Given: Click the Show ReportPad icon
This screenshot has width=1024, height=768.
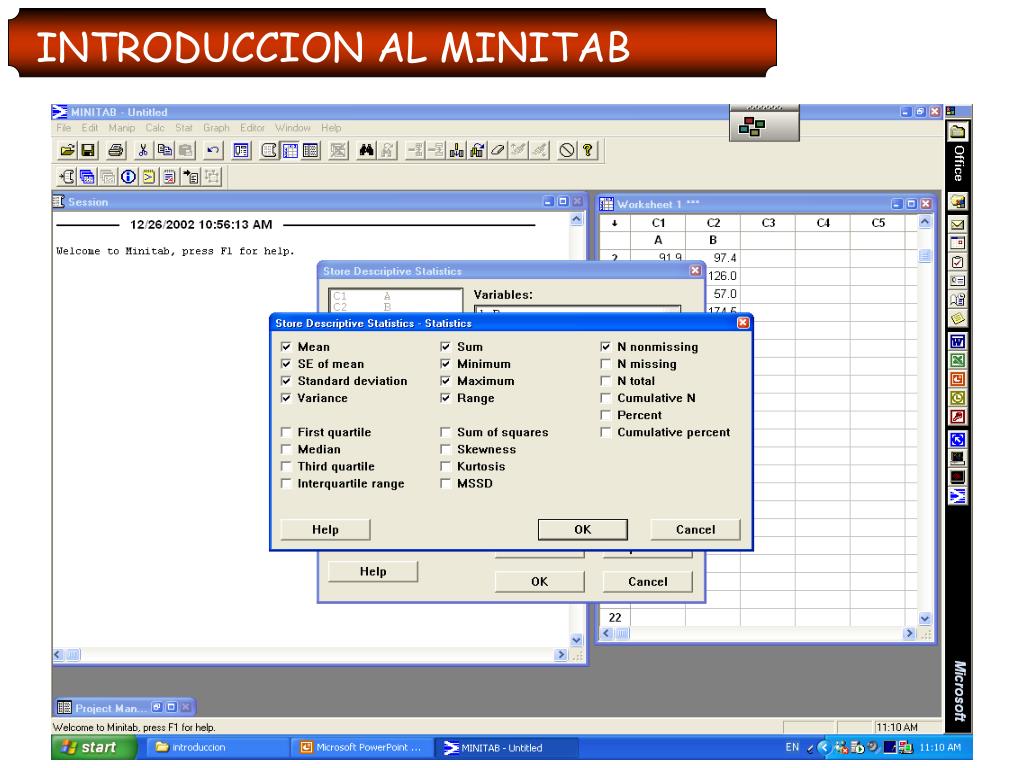Looking at the screenshot, I should pyautogui.click(x=170, y=176).
